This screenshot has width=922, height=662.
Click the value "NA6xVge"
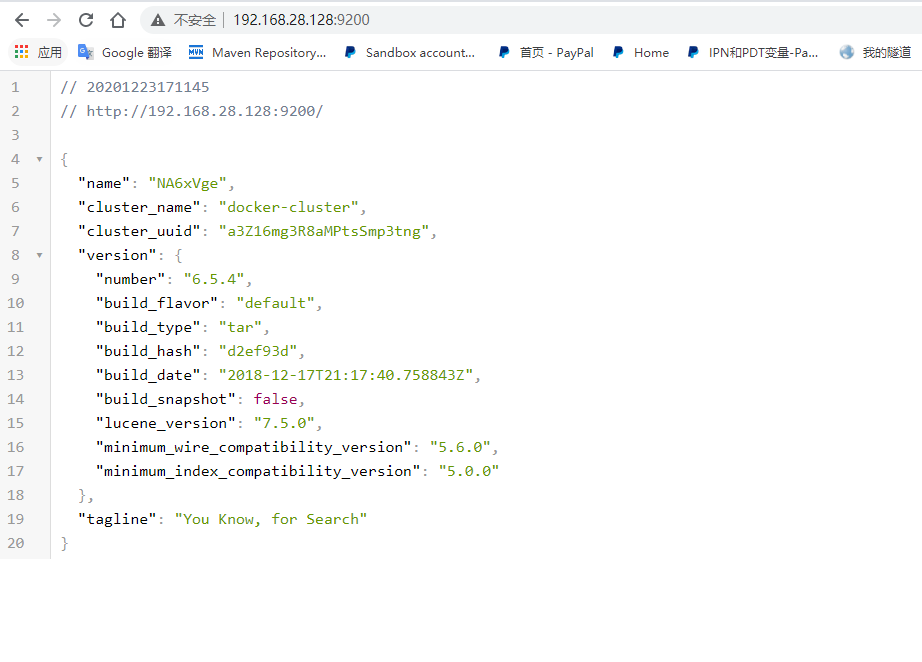click(187, 183)
